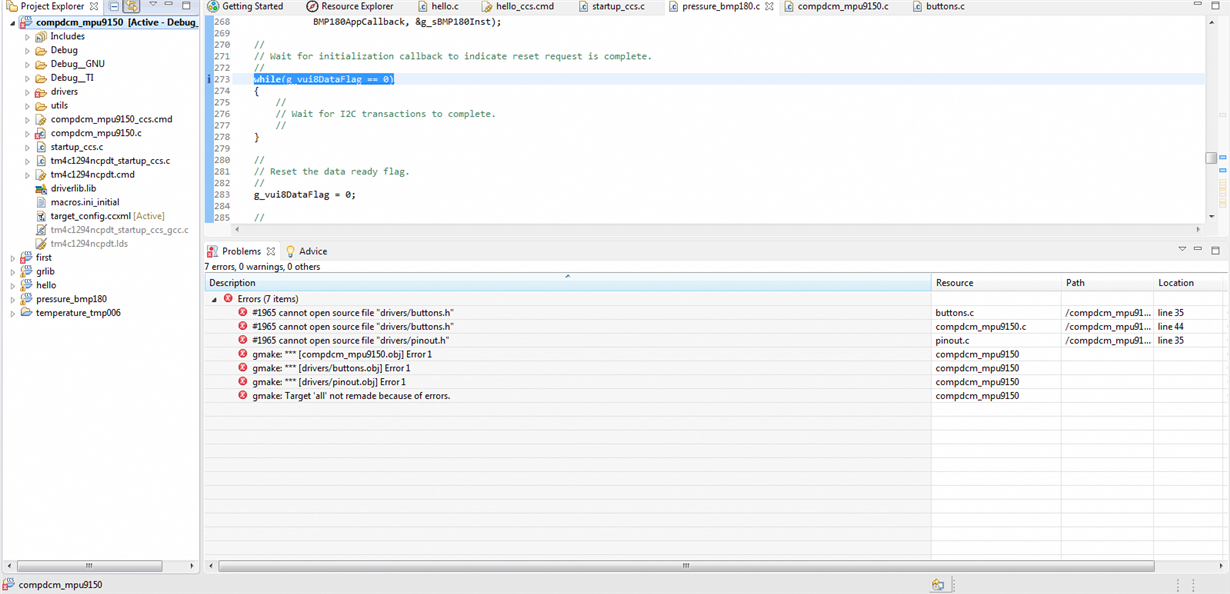Expand the grlib project
Image resolution: width=1230 pixels, height=594 pixels.
13,271
